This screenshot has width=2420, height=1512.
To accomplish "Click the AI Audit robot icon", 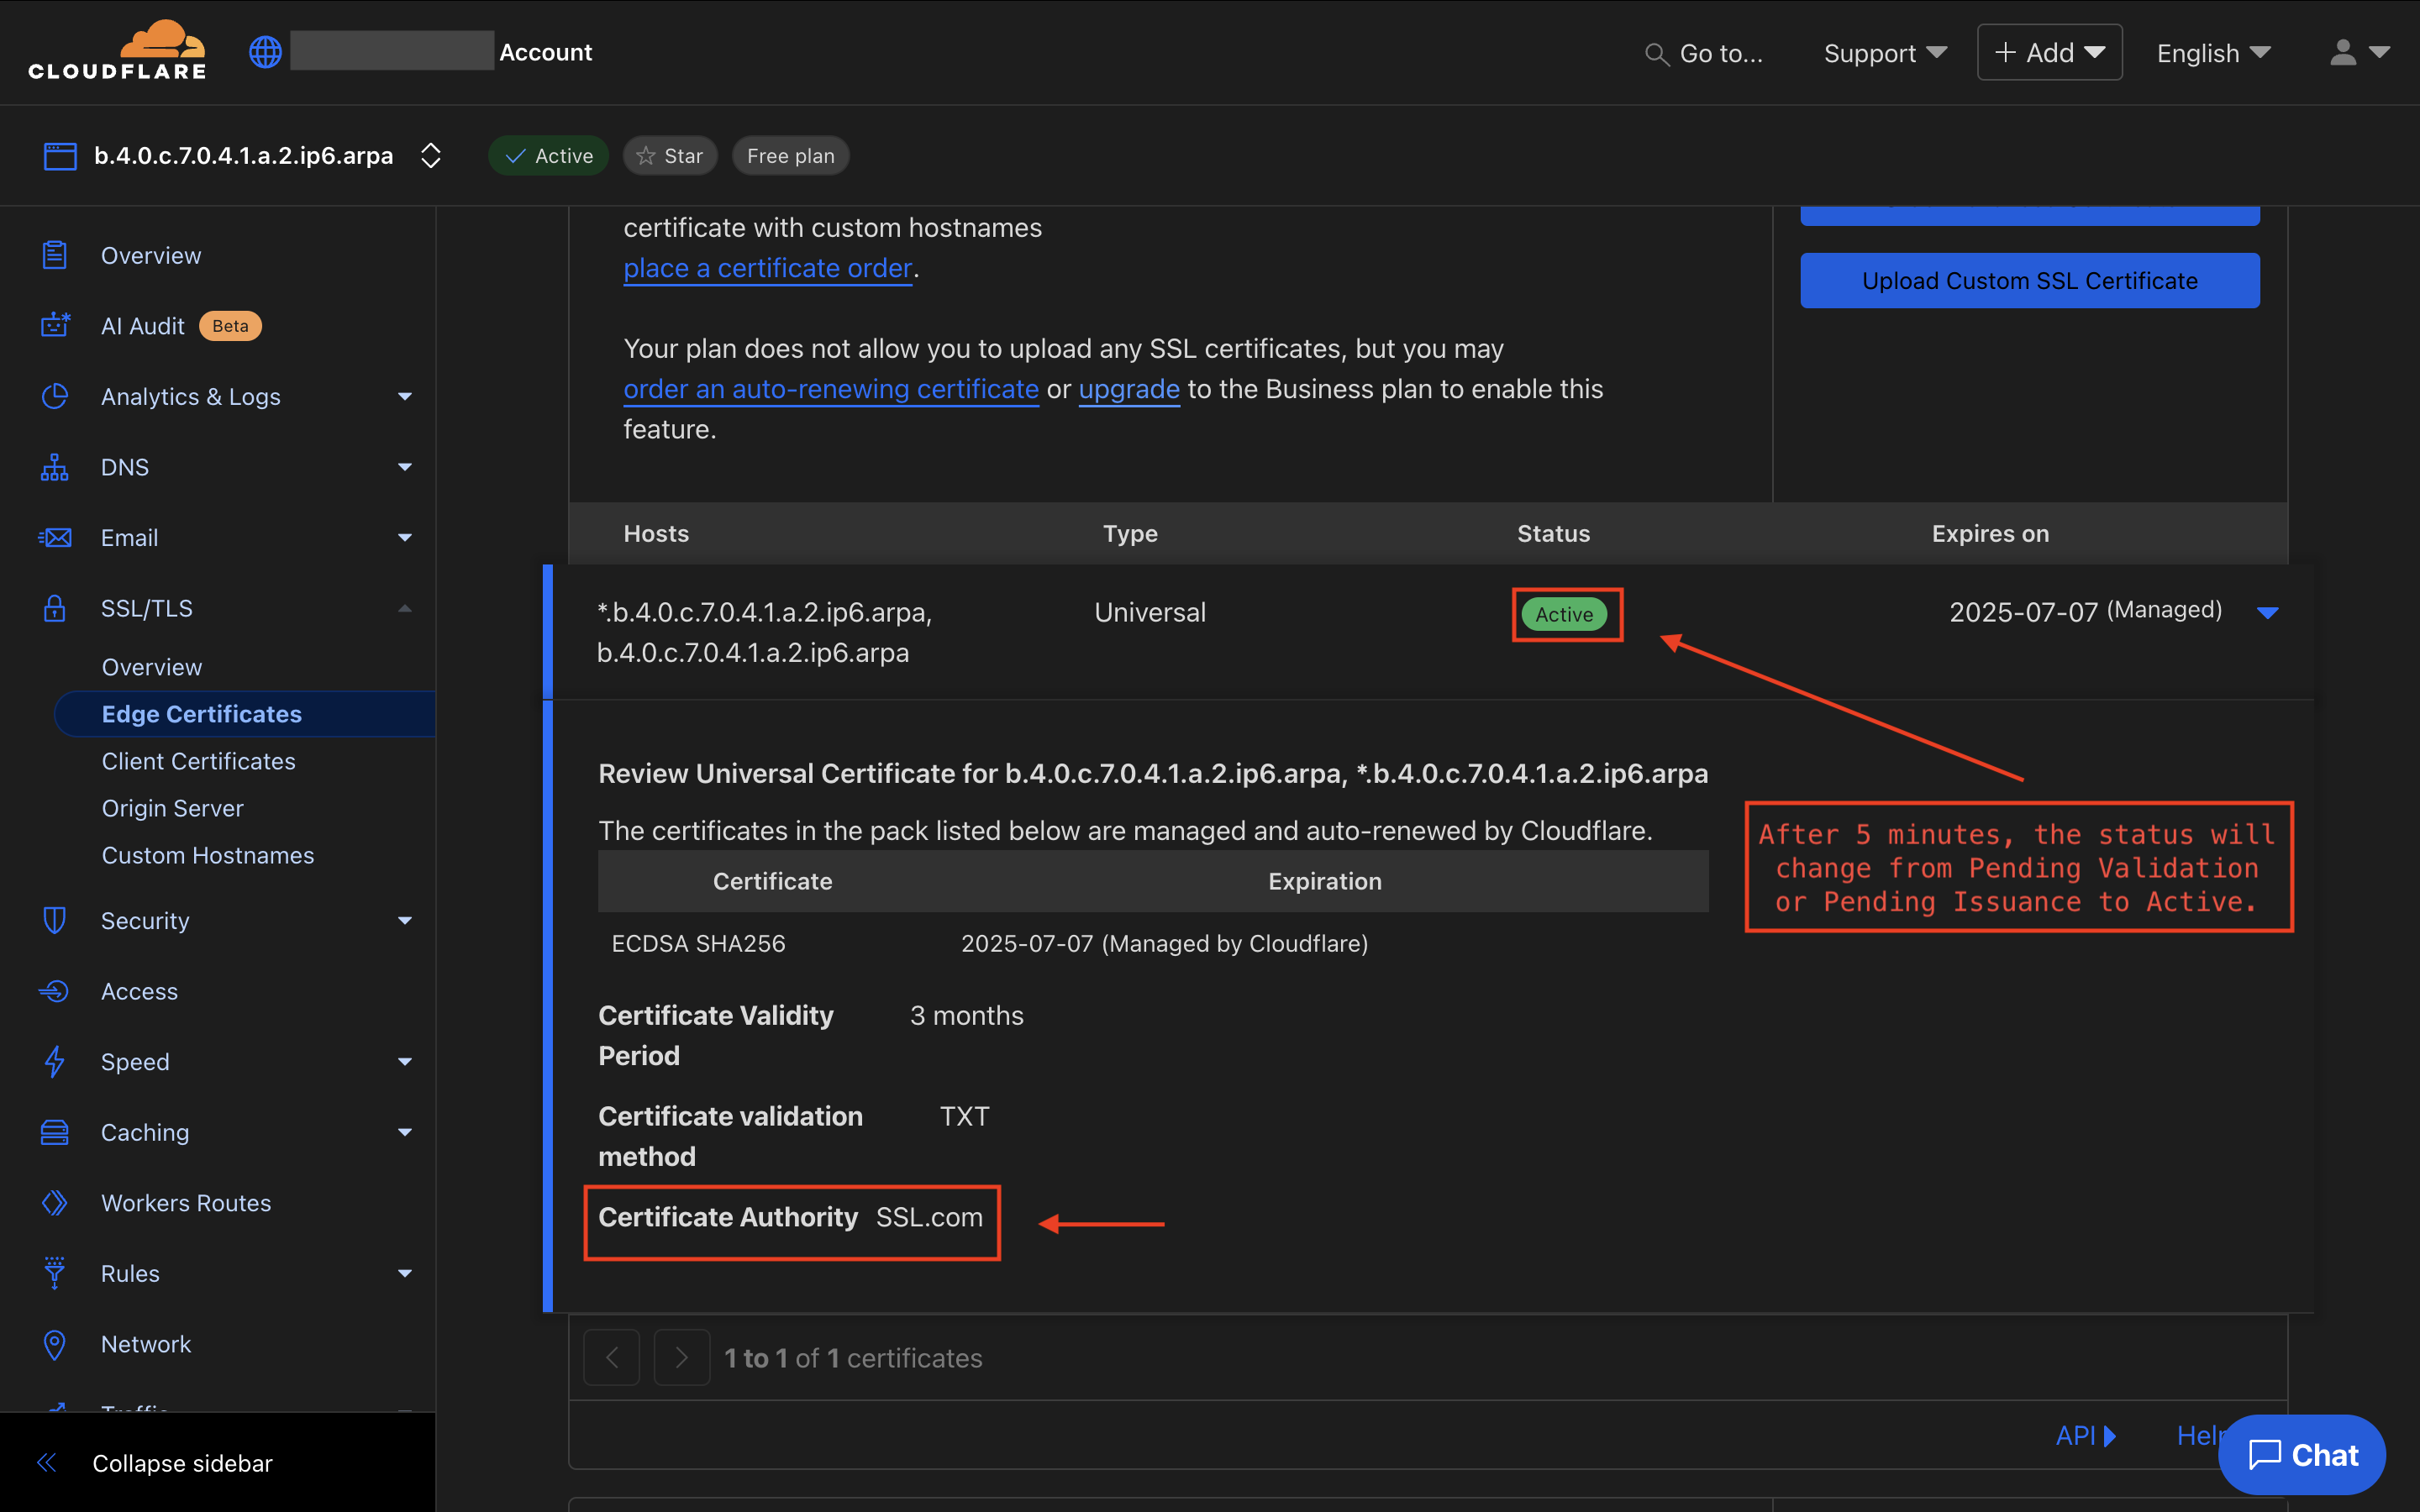I will 55,325.
